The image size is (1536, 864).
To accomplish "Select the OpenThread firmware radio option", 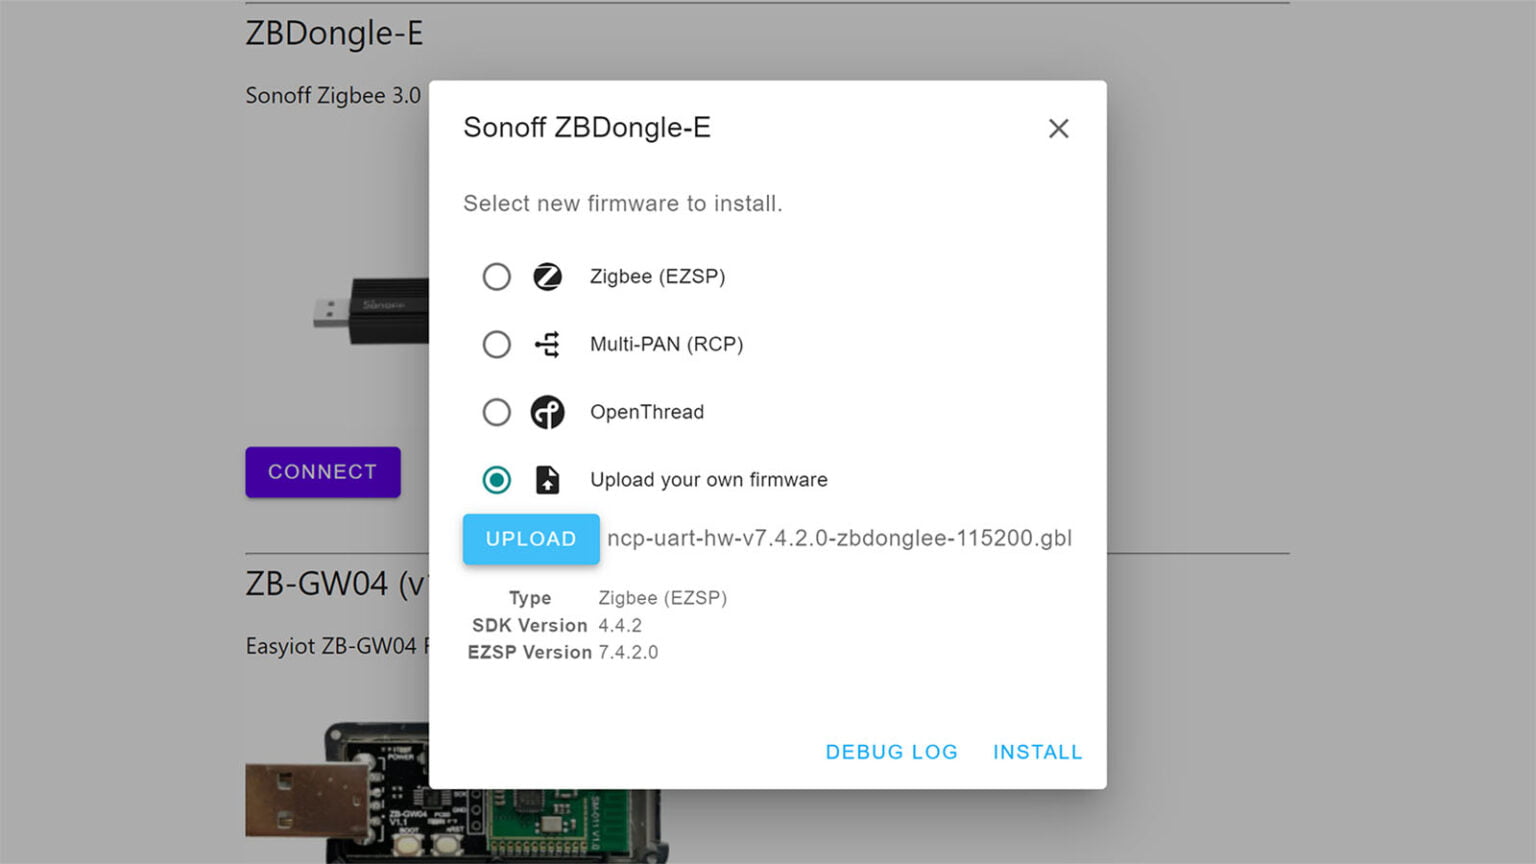I will point(497,412).
